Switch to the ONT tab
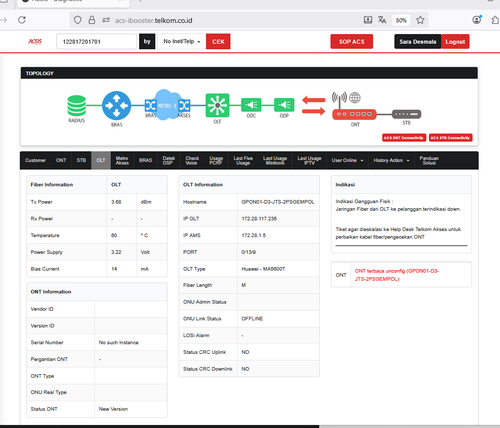The image size is (500, 428). 61,160
